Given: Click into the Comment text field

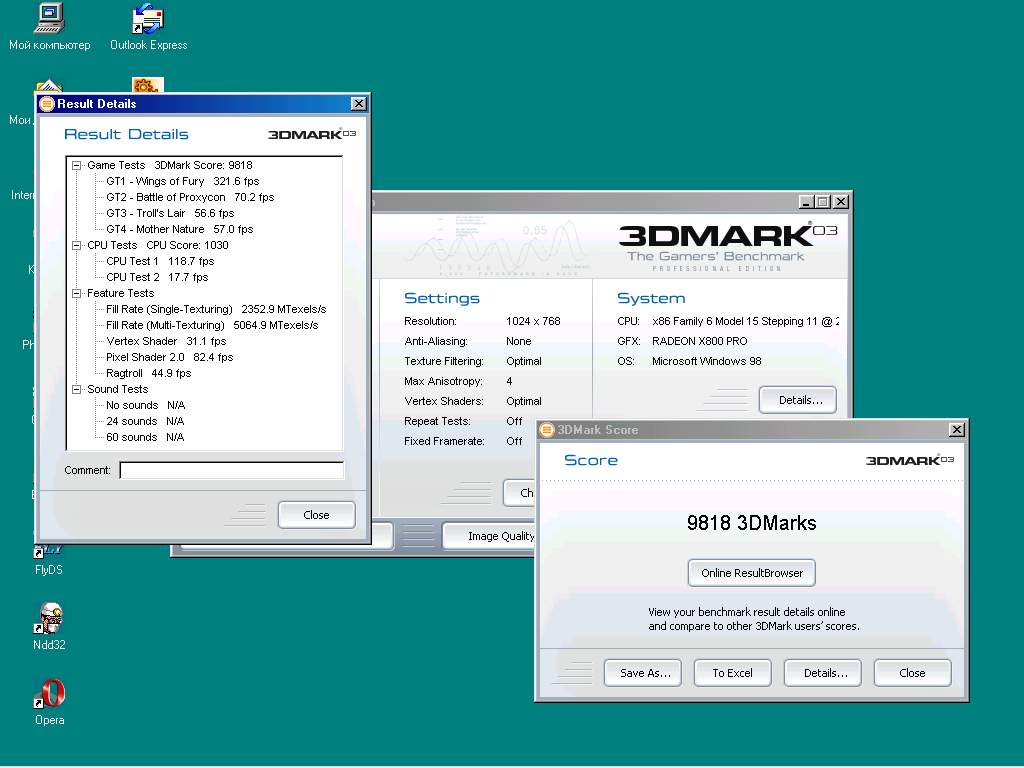Looking at the screenshot, I should 231,470.
